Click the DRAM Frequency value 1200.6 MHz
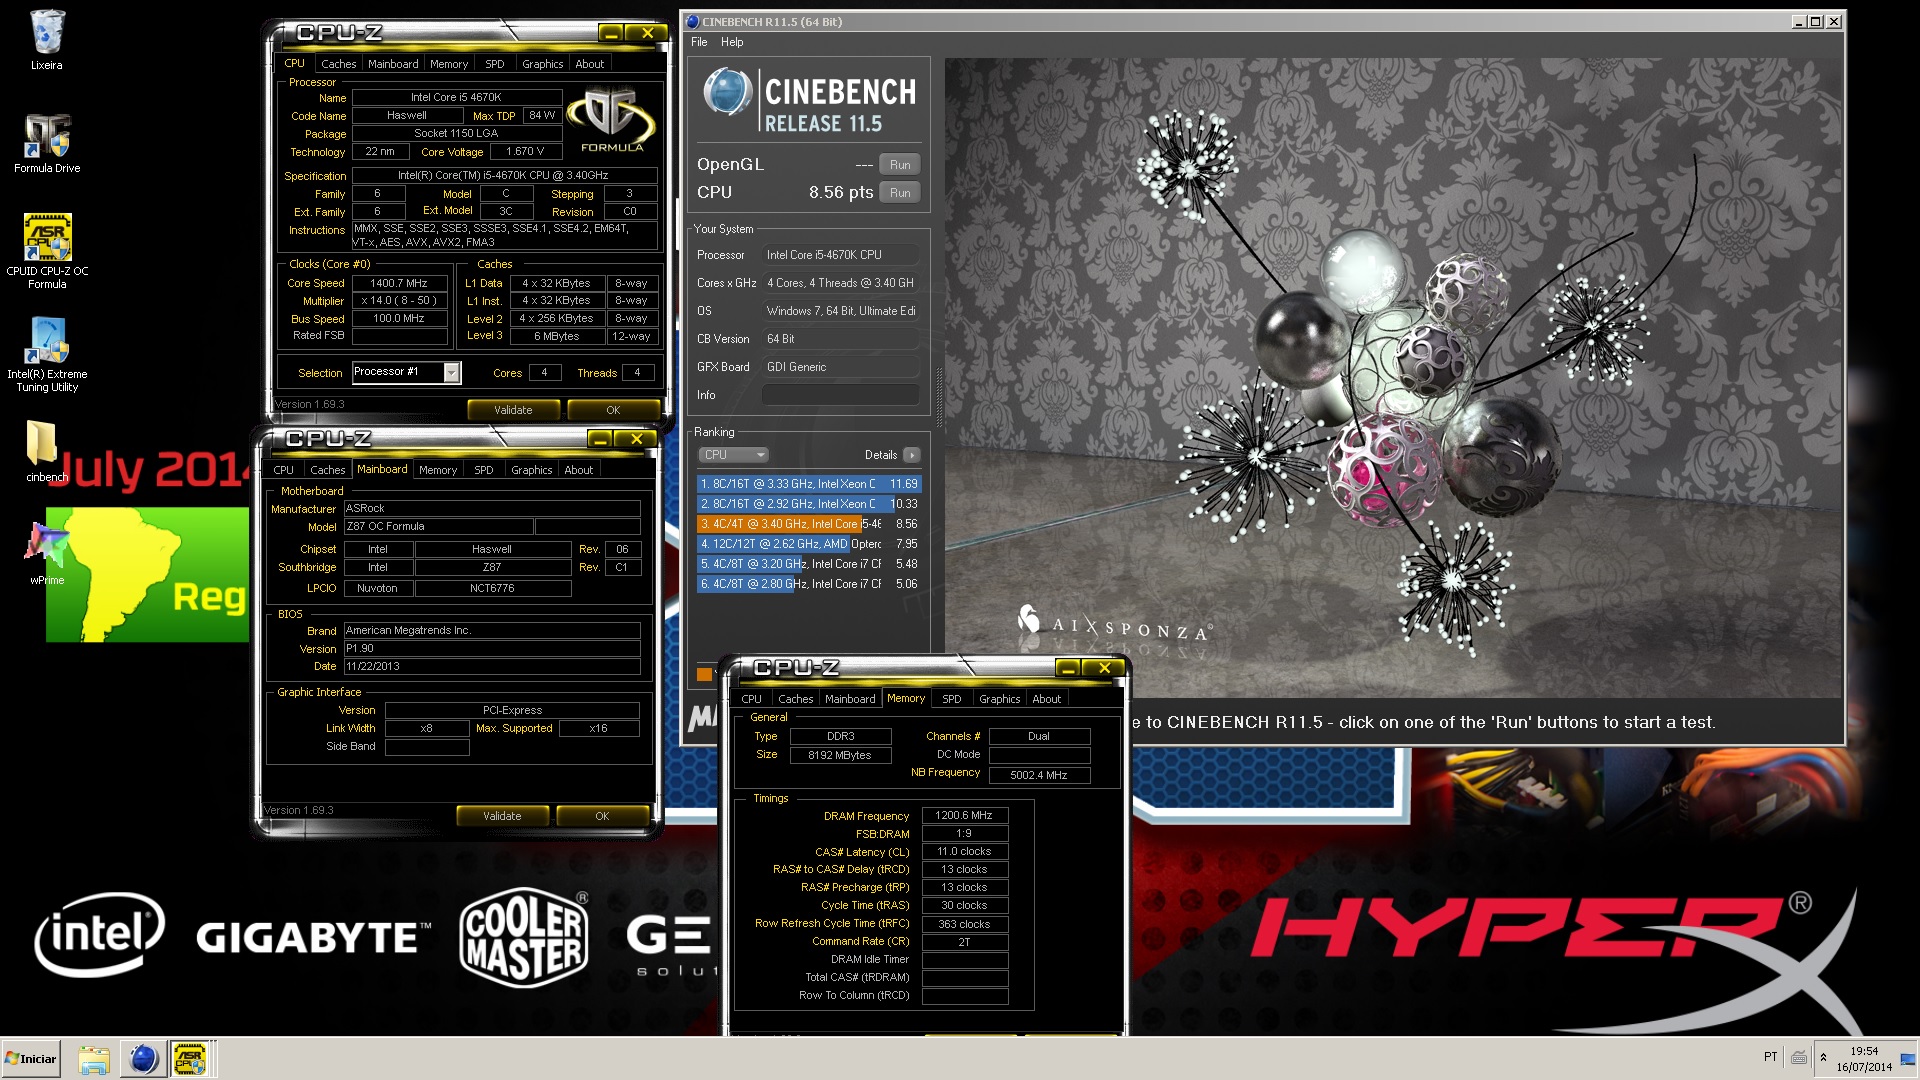Image resolution: width=1920 pixels, height=1080 pixels. (964, 816)
